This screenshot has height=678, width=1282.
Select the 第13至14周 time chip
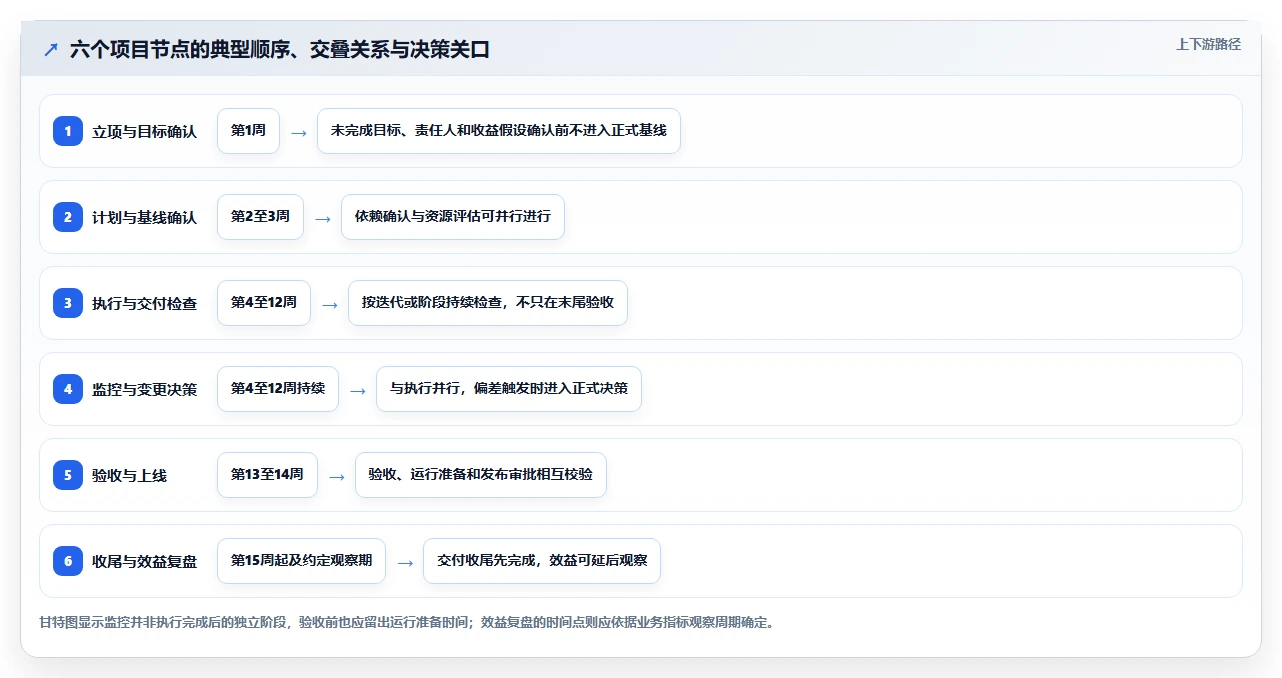[267, 475]
